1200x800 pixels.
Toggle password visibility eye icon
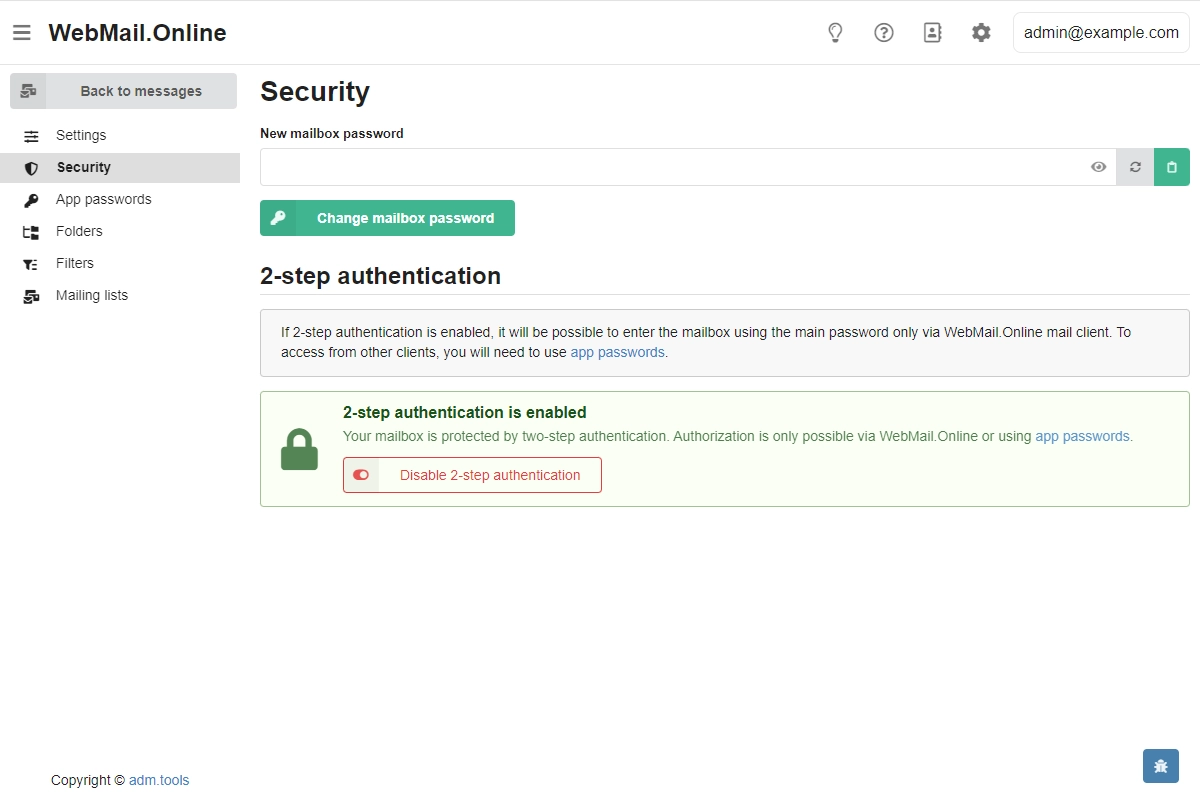coord(1098,167)
